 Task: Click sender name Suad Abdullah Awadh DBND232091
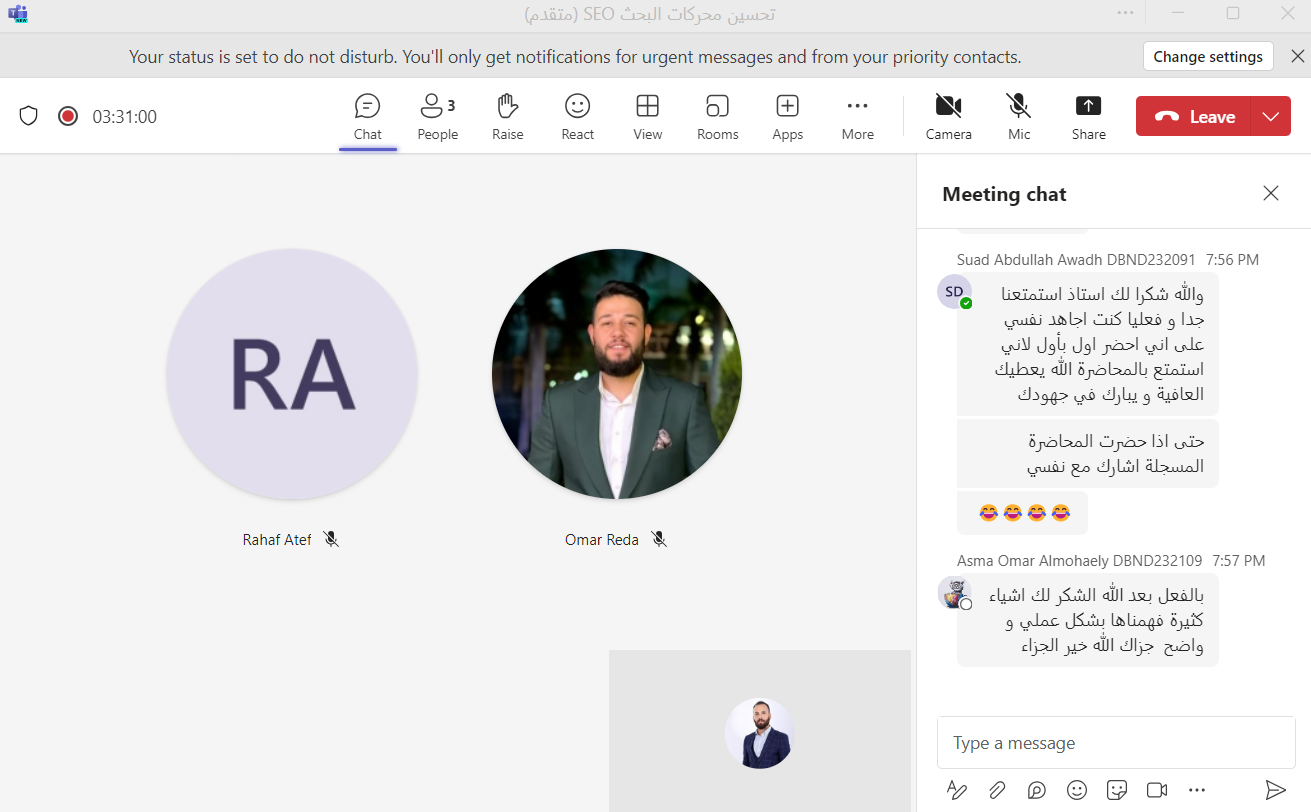click(x=1076, y=260)
